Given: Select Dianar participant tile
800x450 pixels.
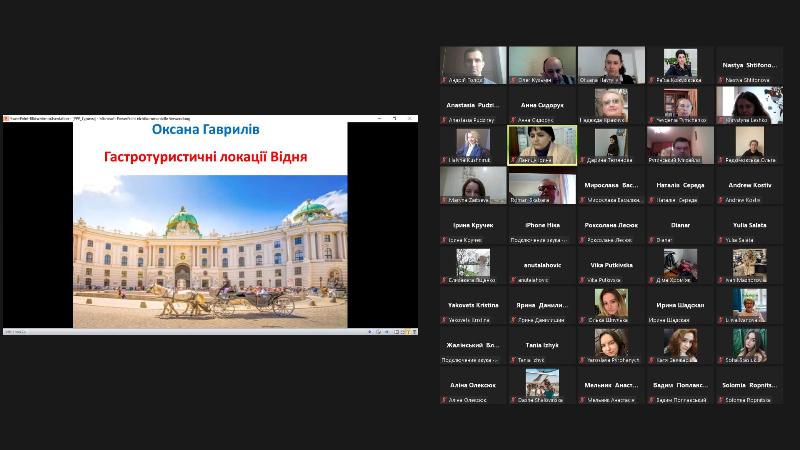Looking at the screenshot, I should [x=680, y=225].
